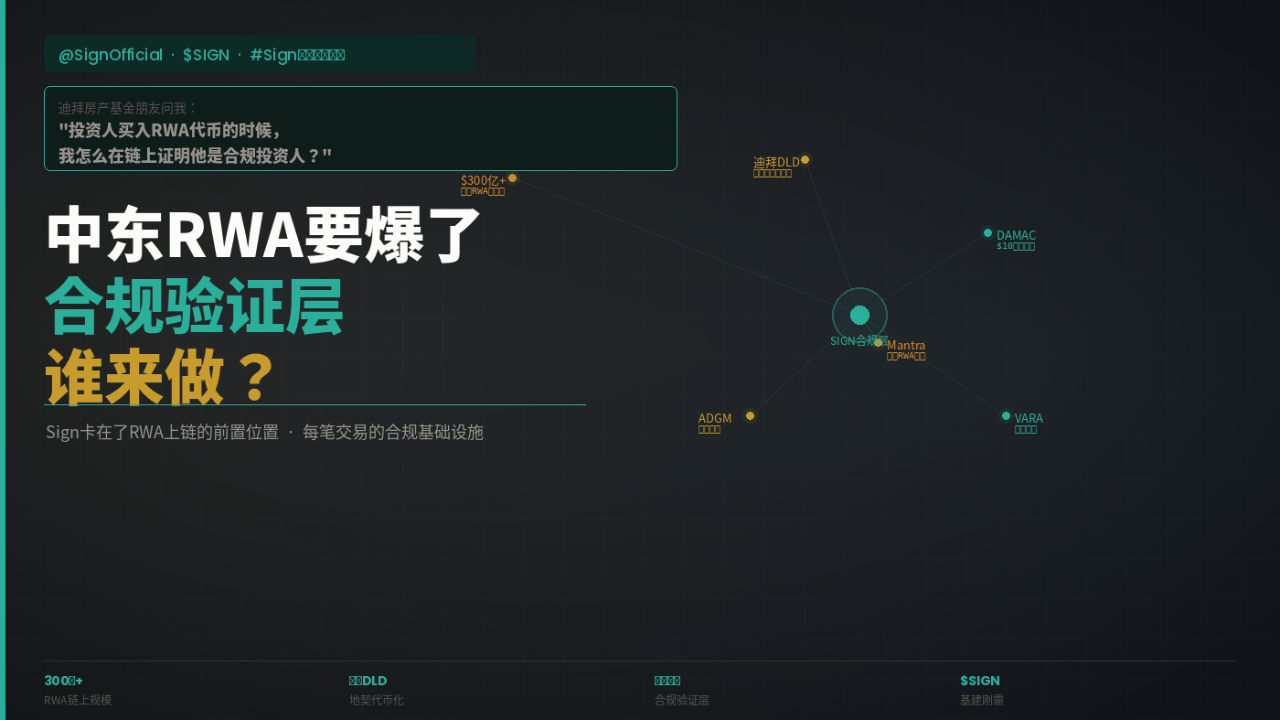Click the gold headline '谁来做？'
Screen dimensions: 1280x720
tap(160, 376)
